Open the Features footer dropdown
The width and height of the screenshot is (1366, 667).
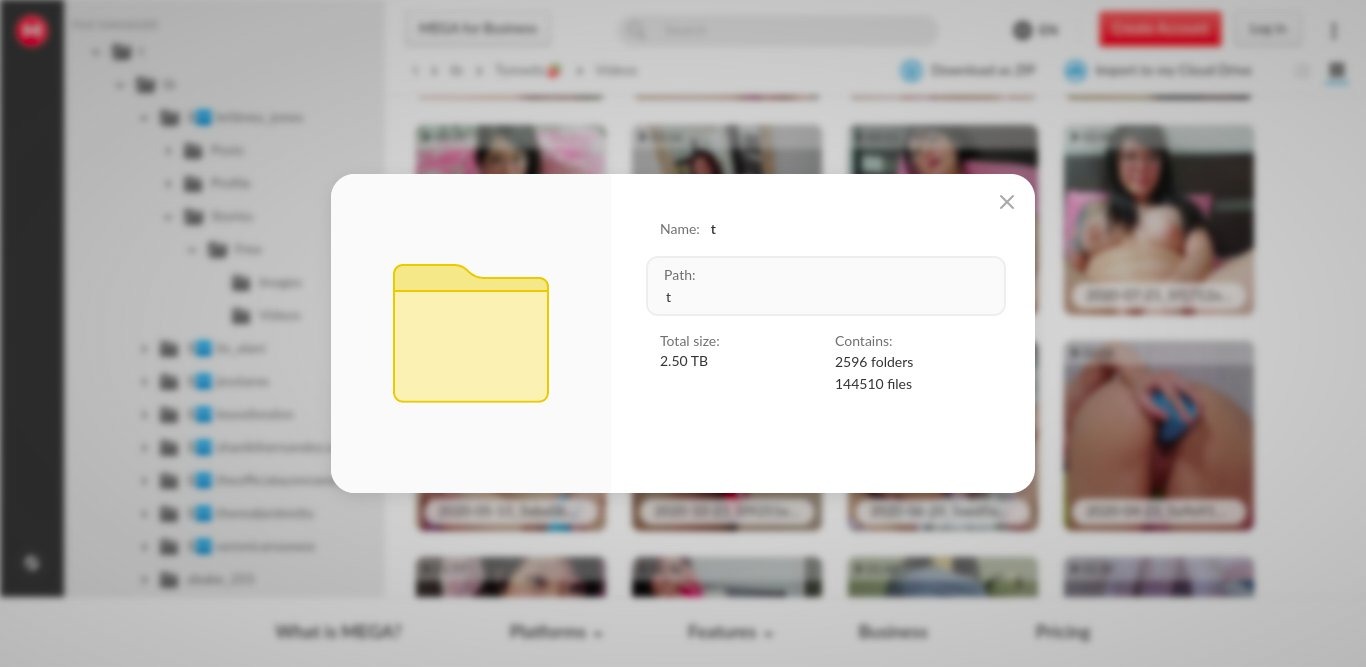coord(730,632)
